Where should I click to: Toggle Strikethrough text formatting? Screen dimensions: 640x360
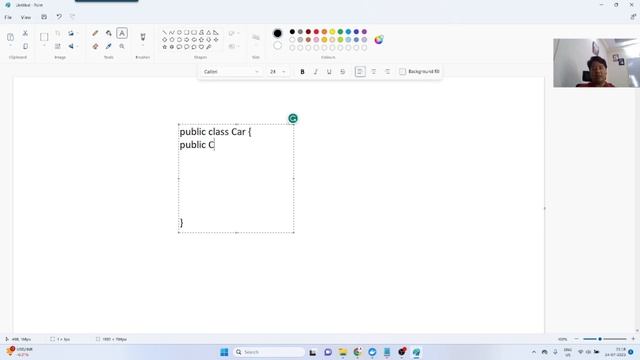point(342,71)
